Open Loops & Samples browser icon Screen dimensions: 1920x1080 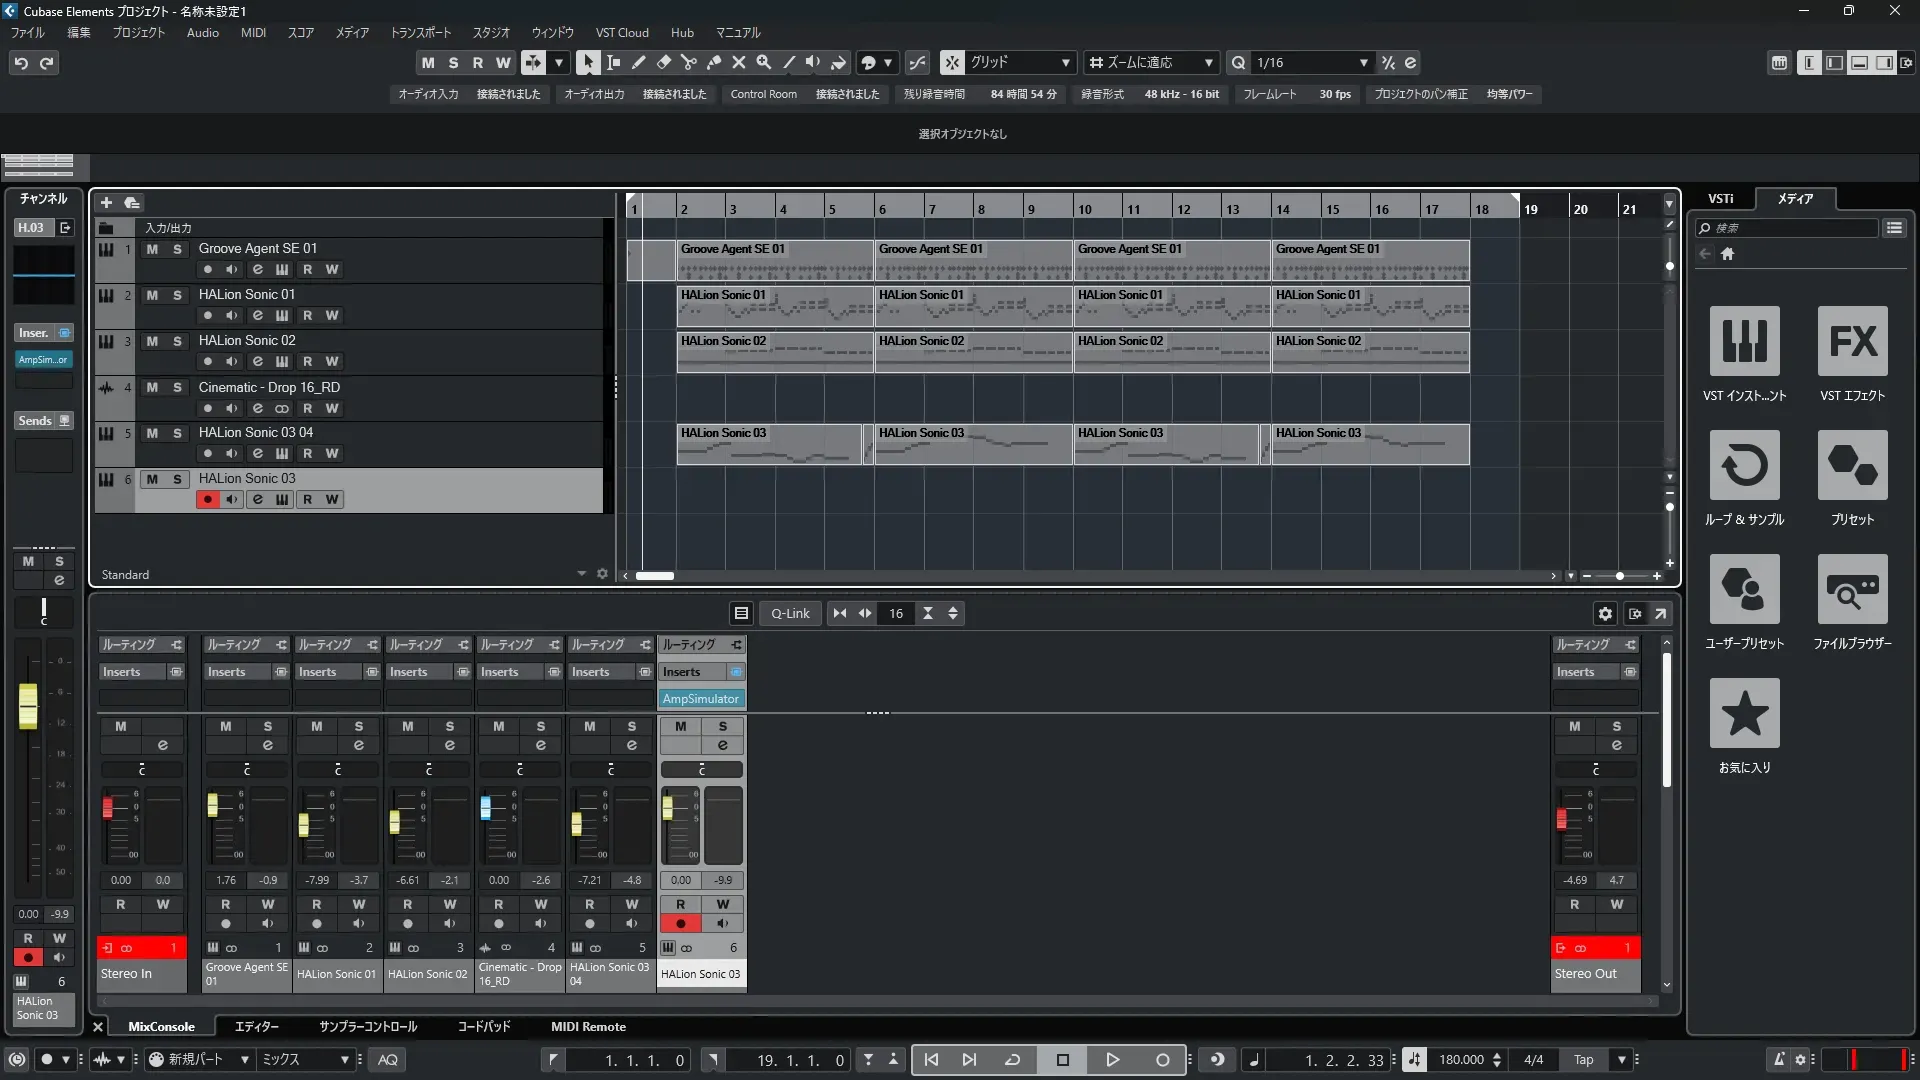[1744, 466]
